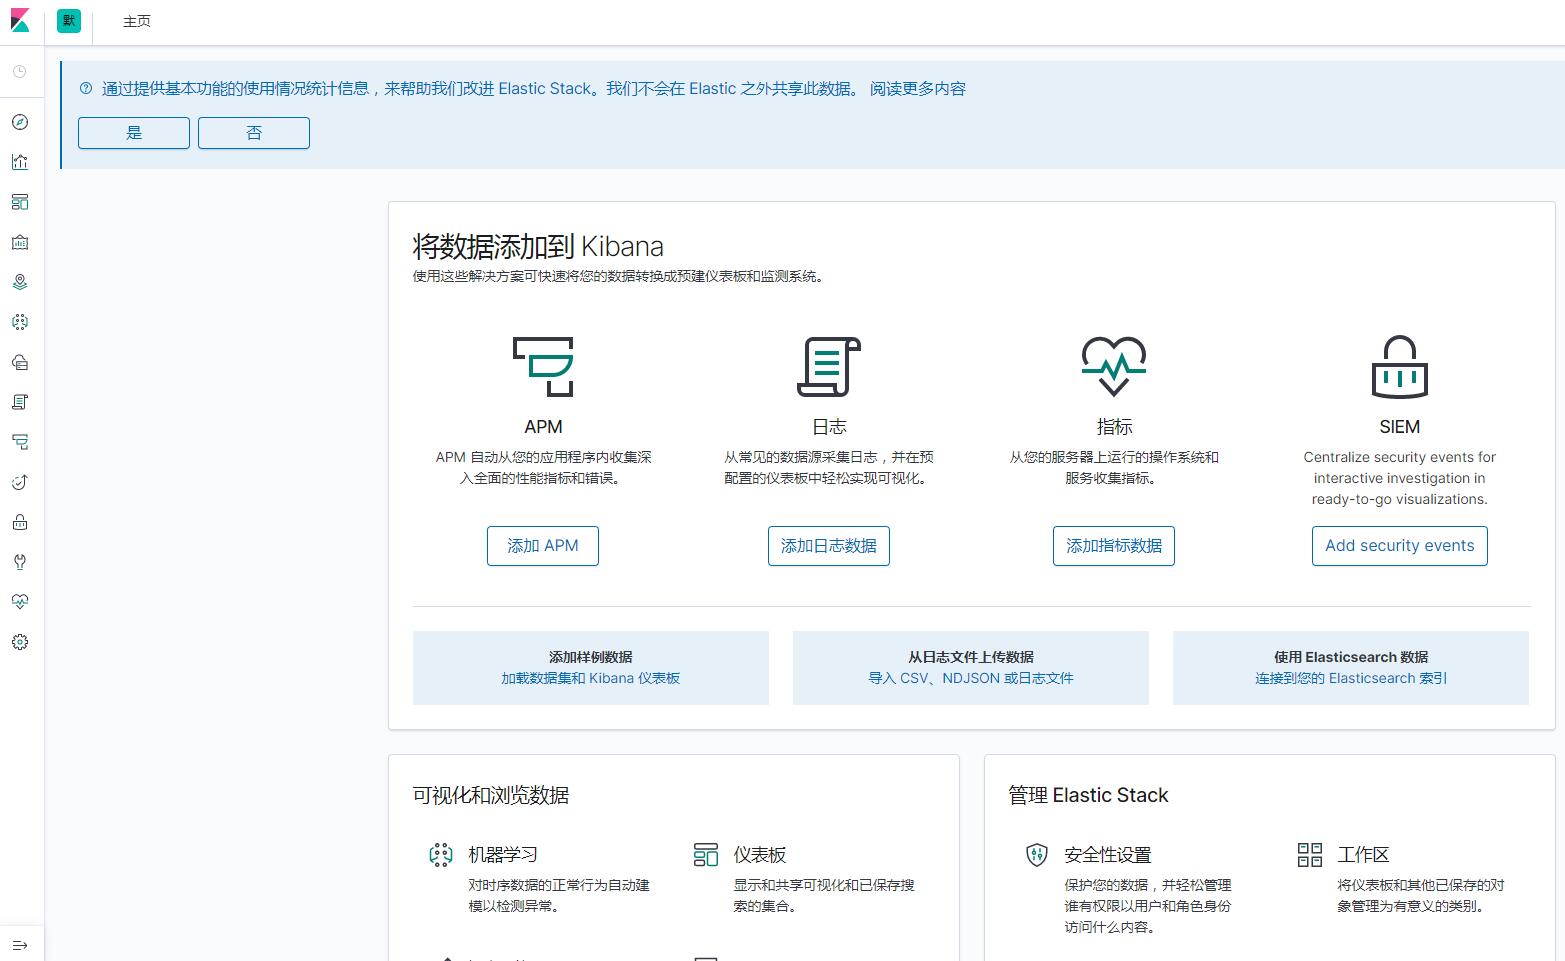1565x961 pixels.
Task: Click the 指标 title text
Action: (x=1114, y=427)
